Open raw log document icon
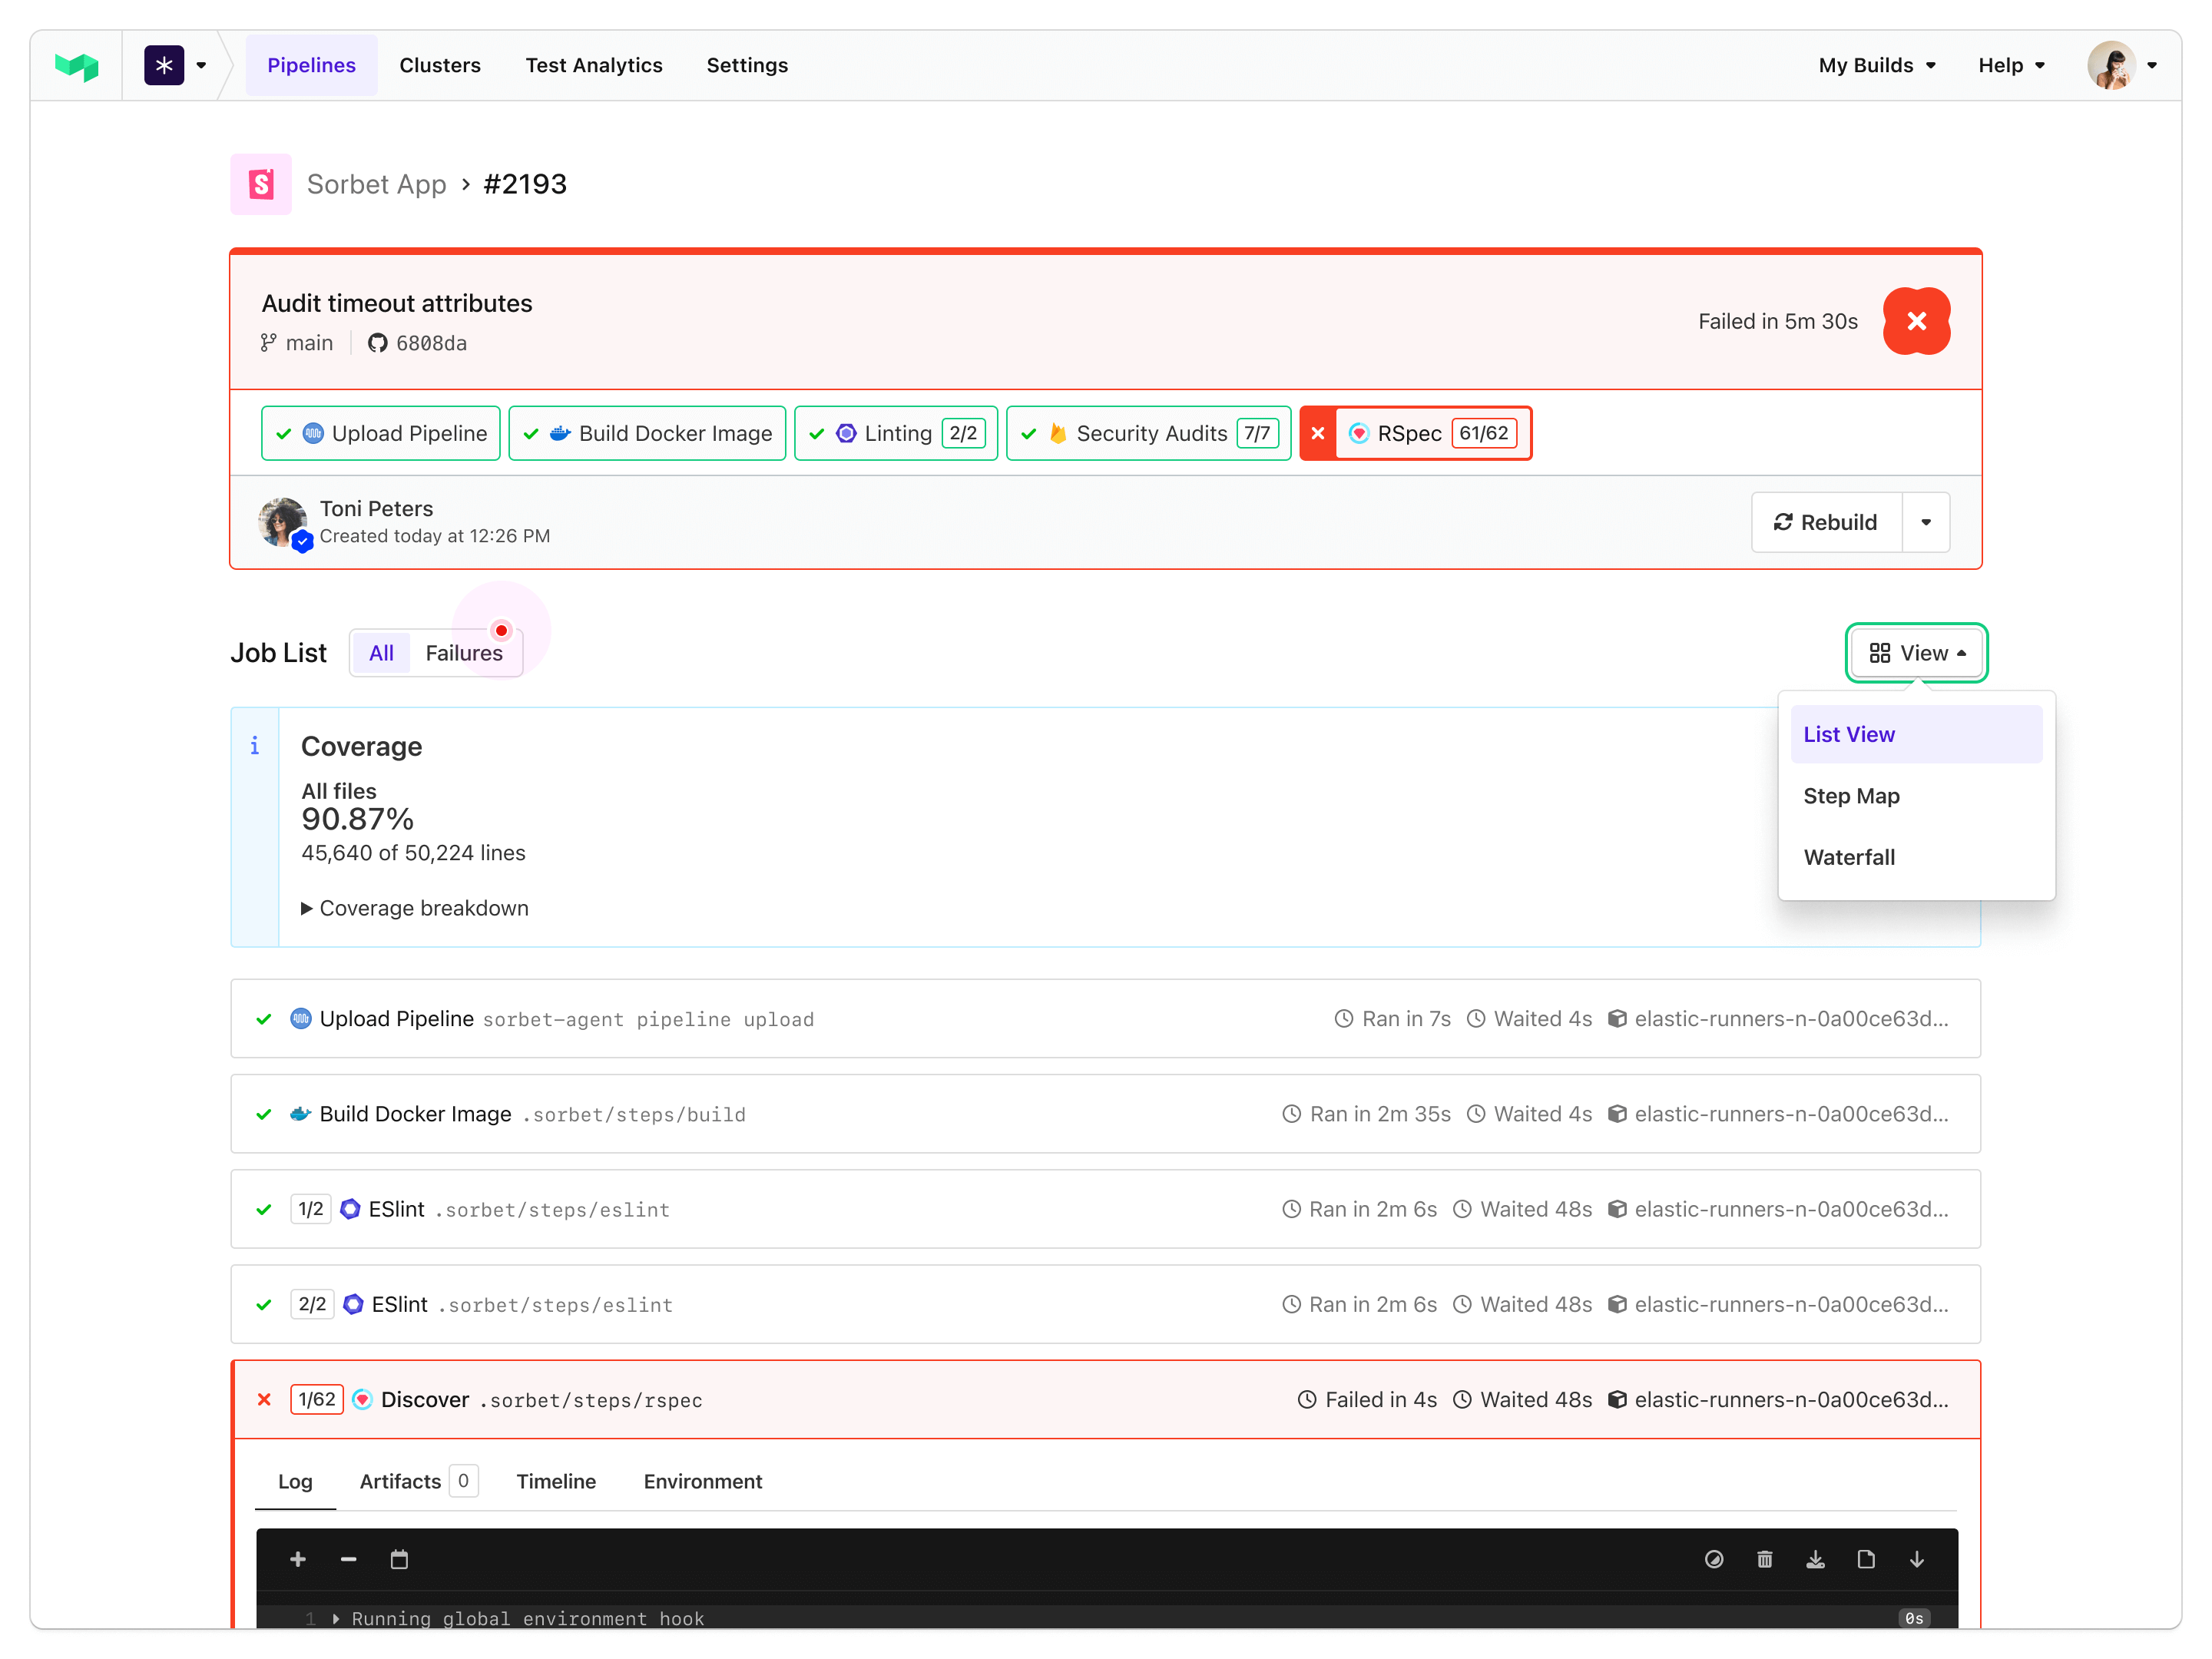 [1865, 1559]
